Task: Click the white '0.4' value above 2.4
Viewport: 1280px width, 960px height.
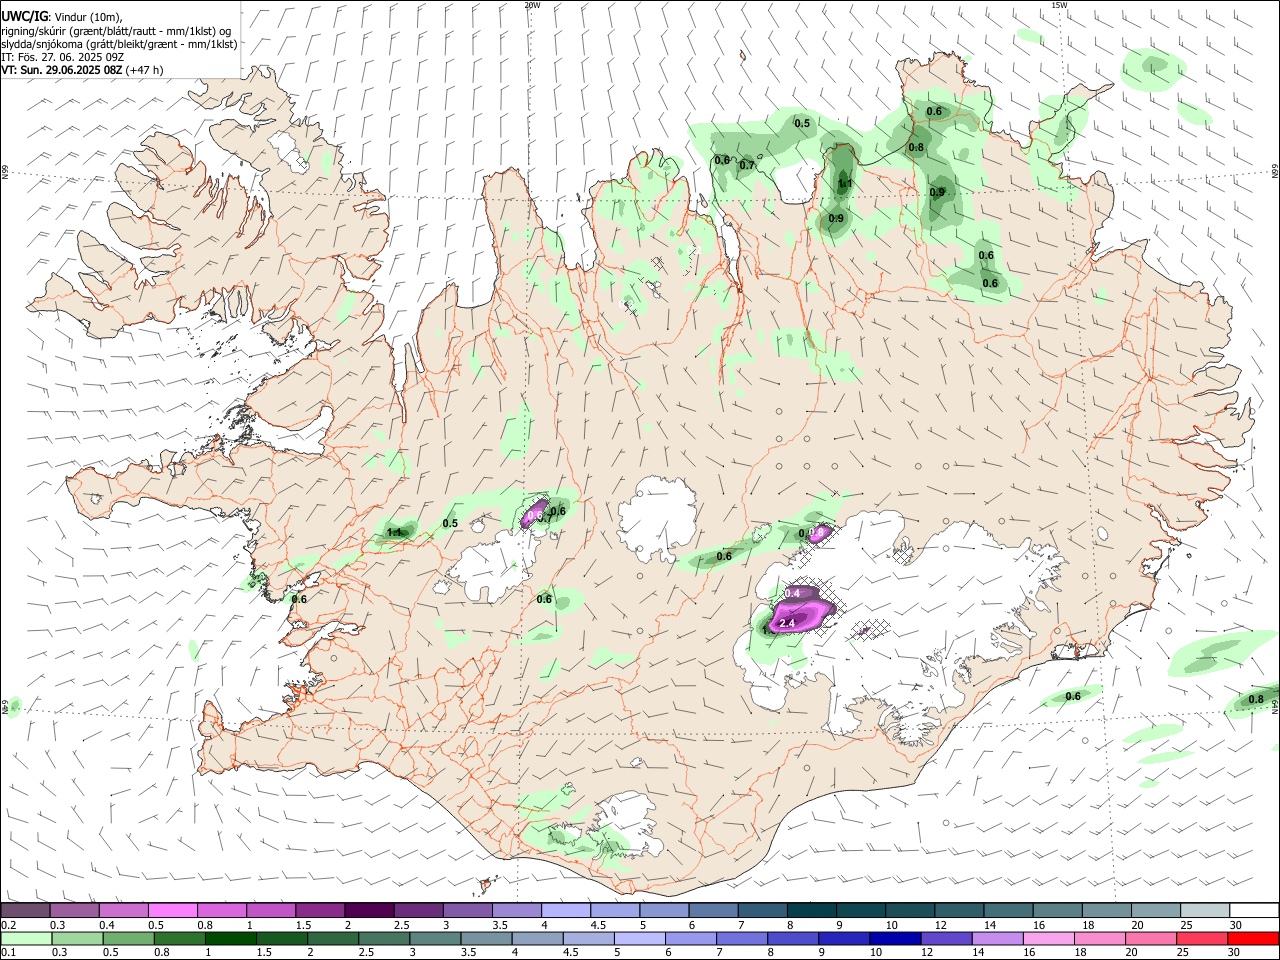Action: coord(793,594)
